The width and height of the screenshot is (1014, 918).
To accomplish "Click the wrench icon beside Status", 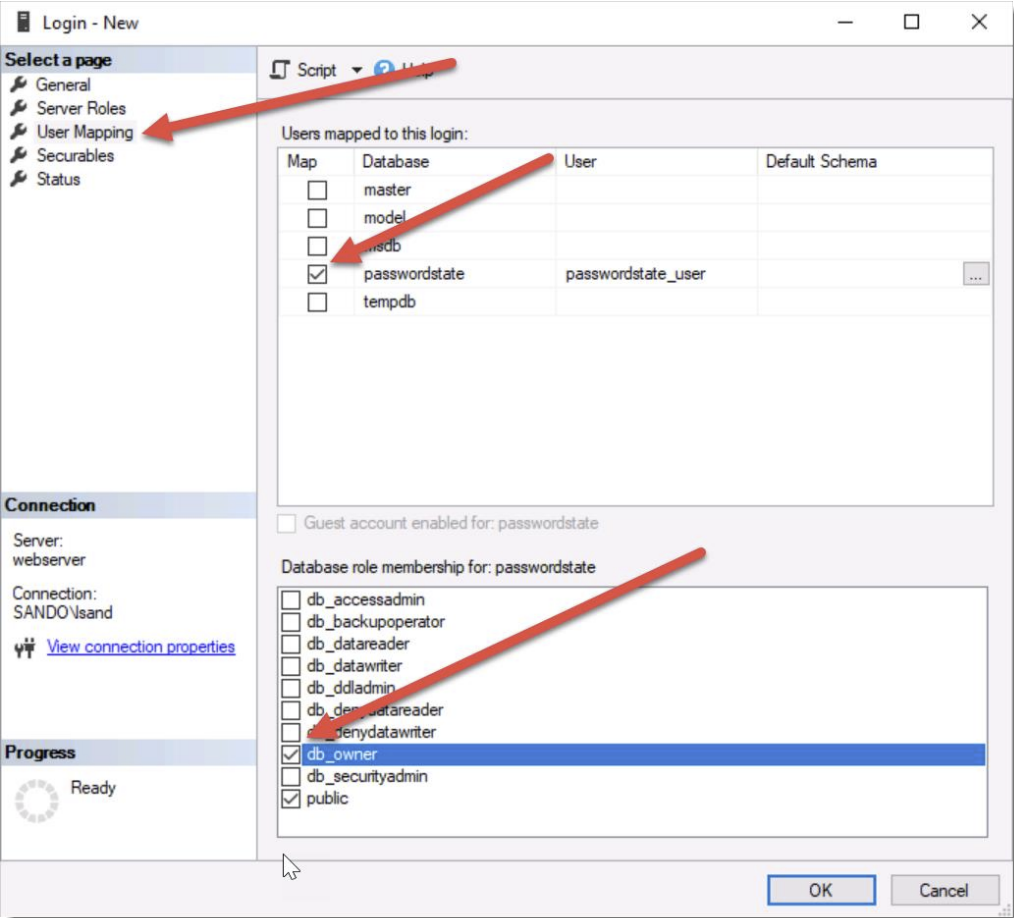I will click(x=19, y=179).
